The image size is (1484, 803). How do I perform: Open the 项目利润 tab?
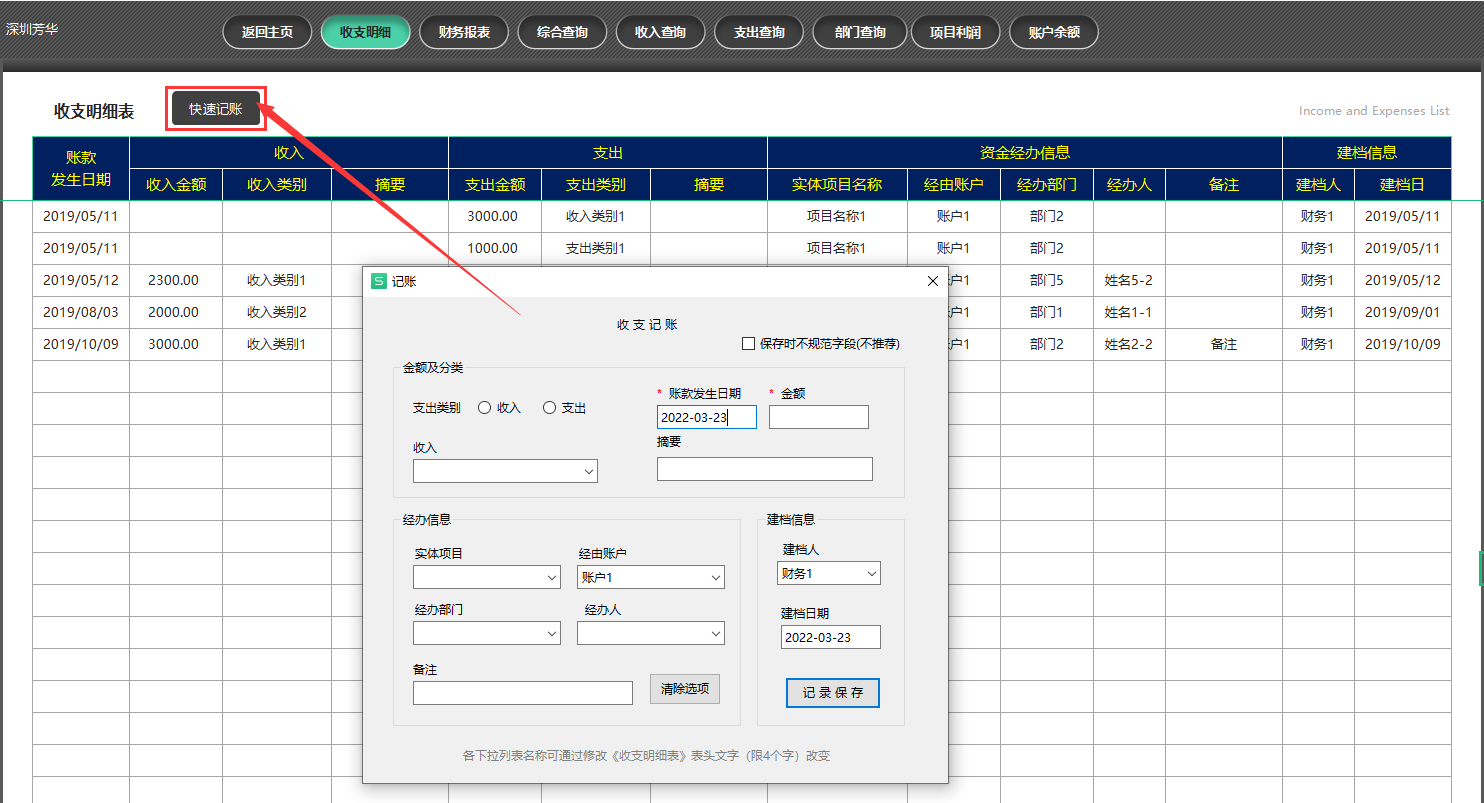[x=955, y=31]
